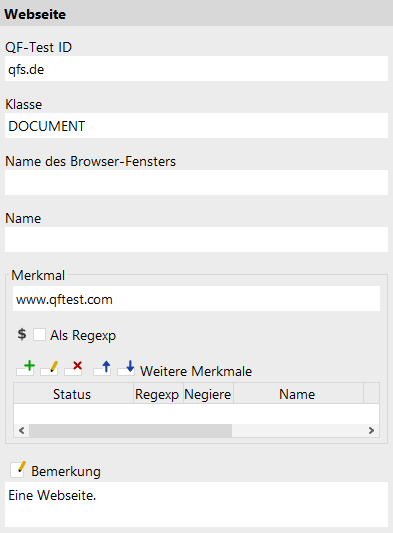This screenshot has width=393, height=533.
Task: Click the table's right scroll arrow
Action: point(372,431)
